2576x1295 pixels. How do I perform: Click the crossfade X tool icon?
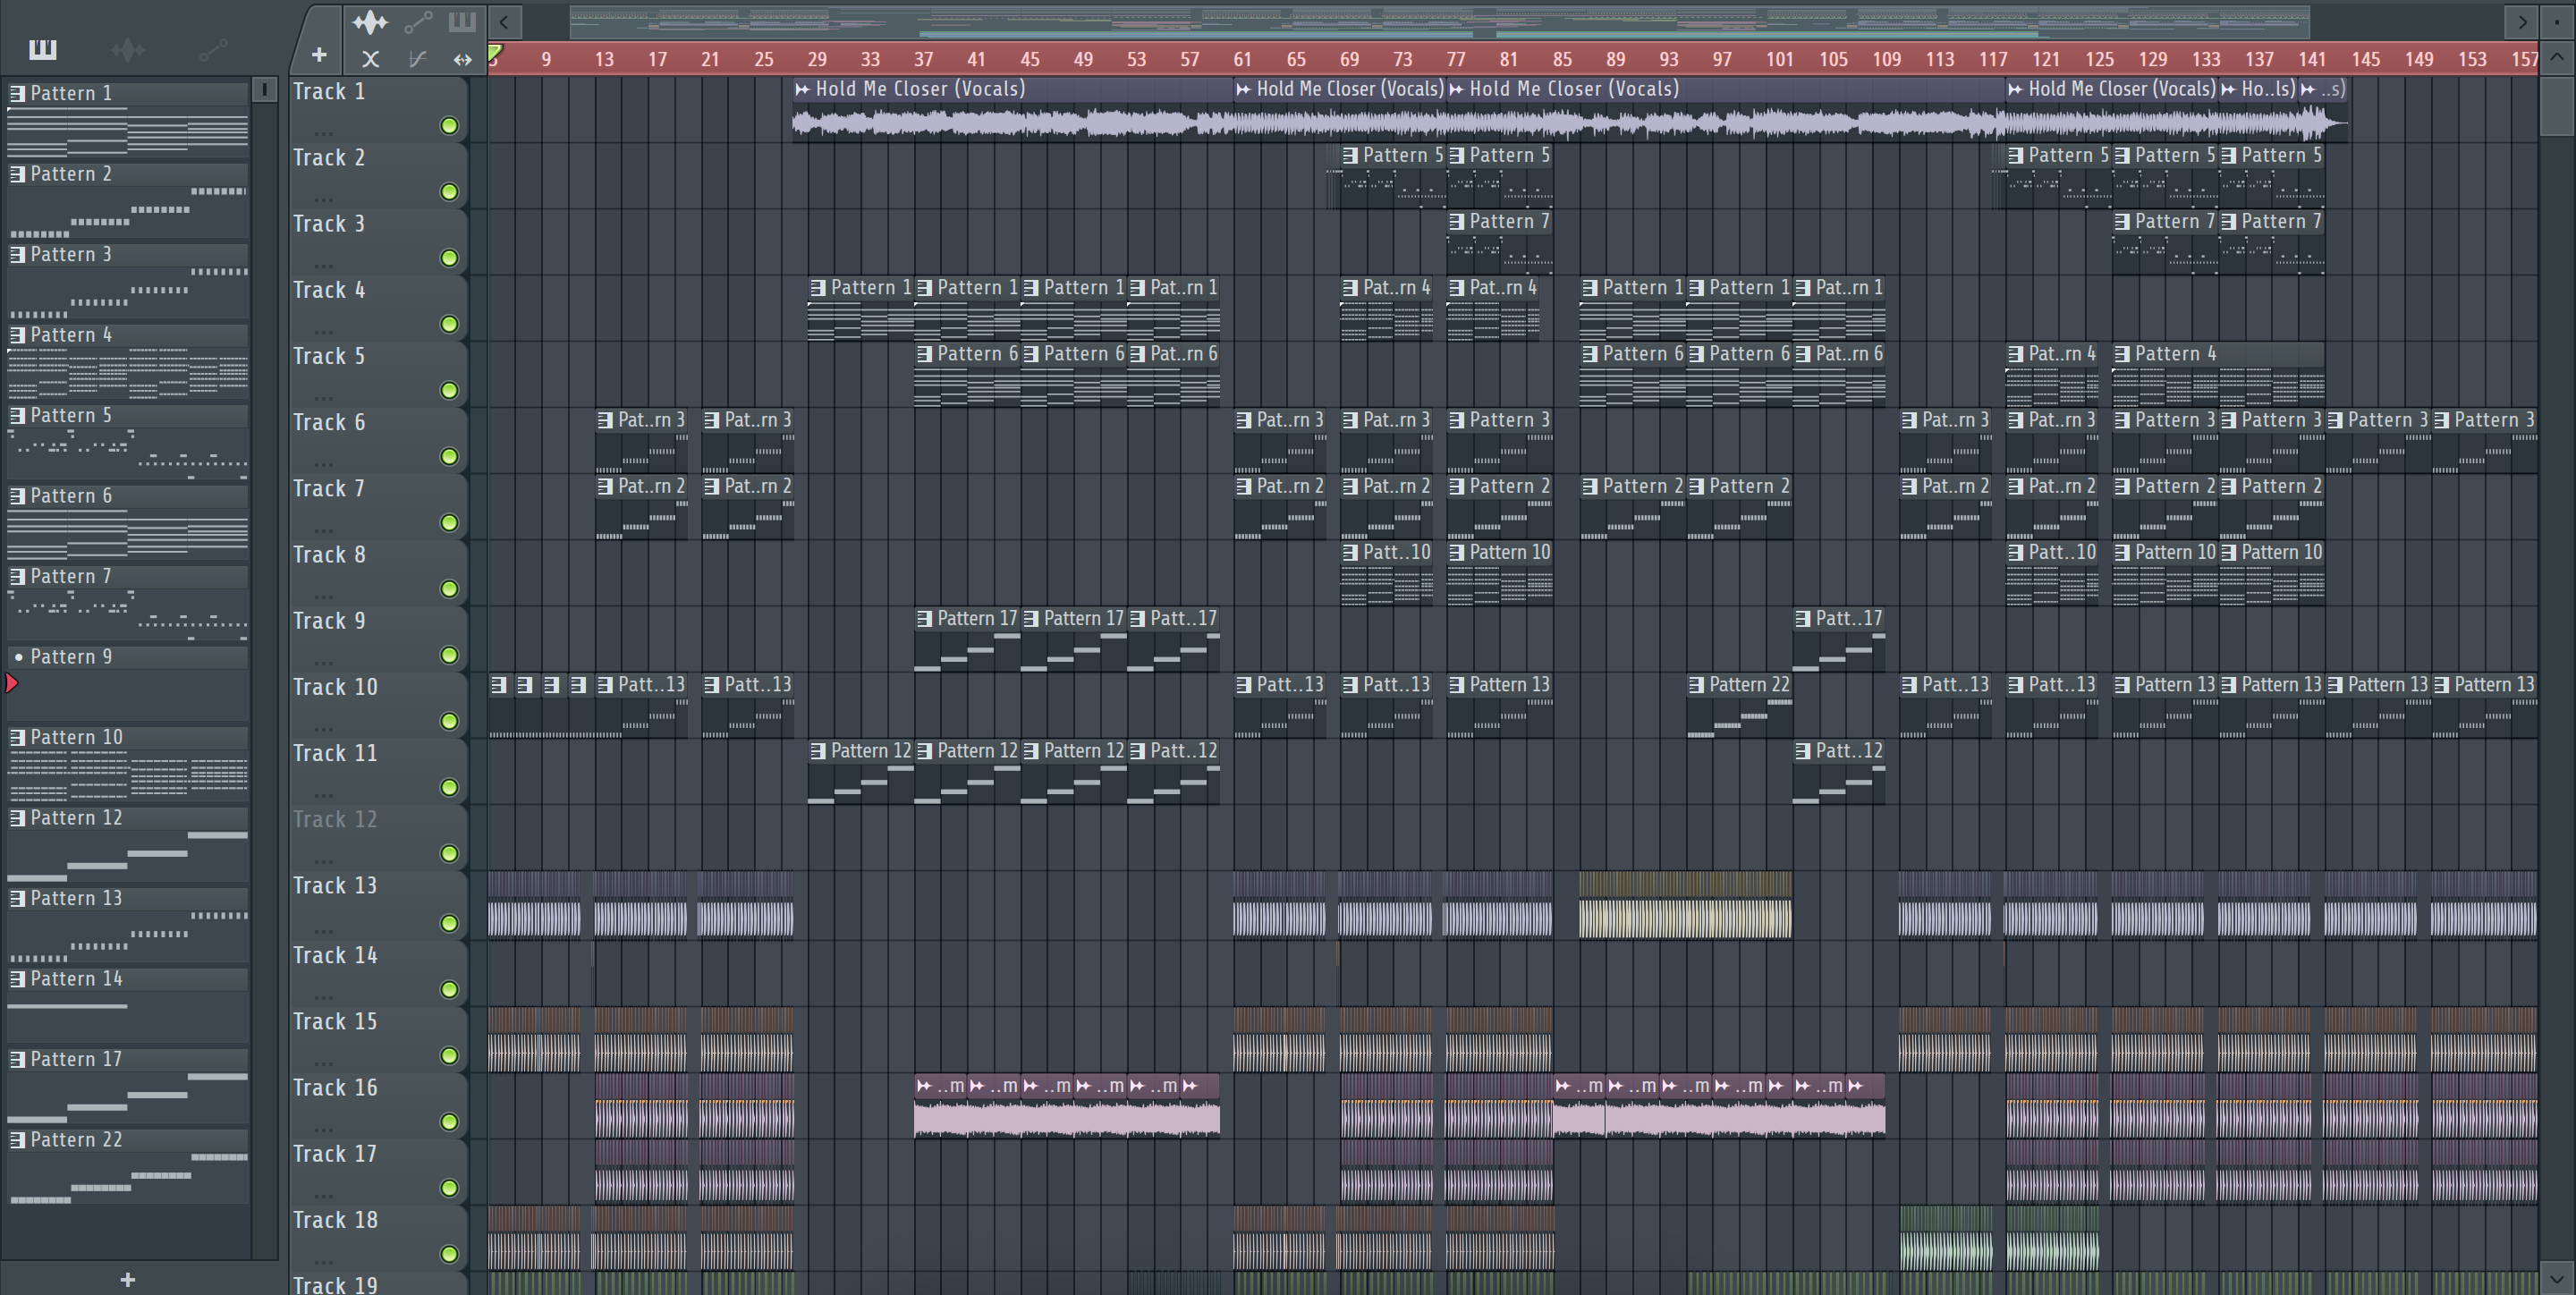(370, 59)
